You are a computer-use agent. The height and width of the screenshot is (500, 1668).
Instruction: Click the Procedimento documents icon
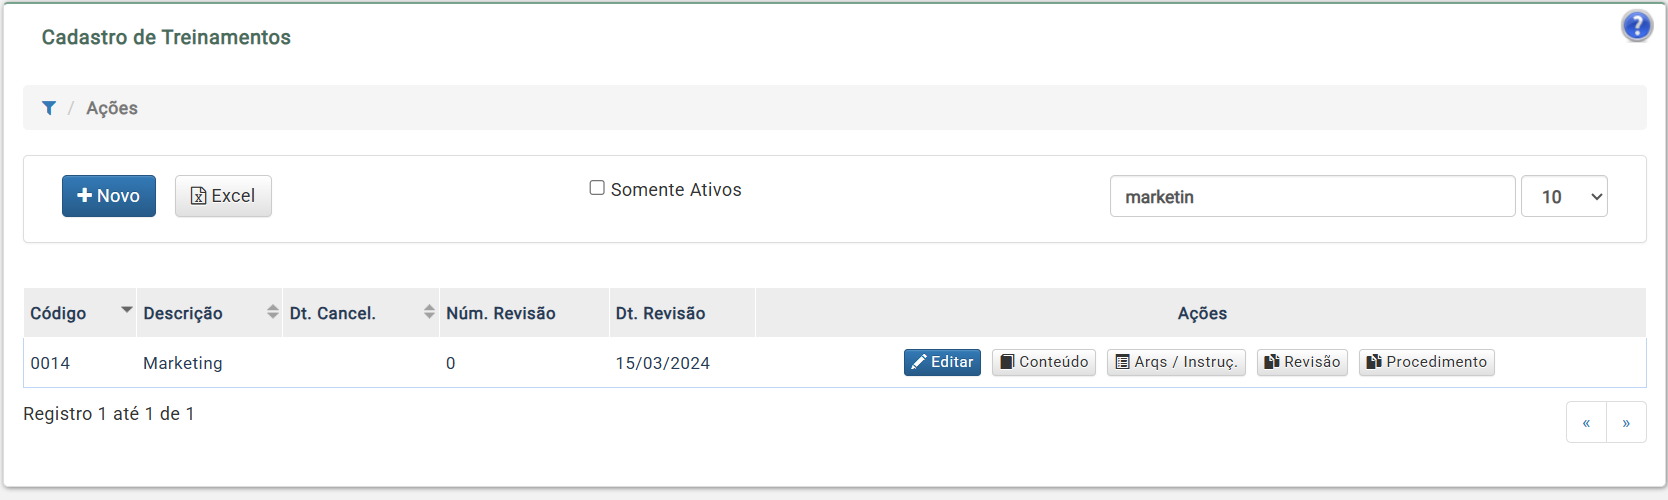tap(1374, 362)
